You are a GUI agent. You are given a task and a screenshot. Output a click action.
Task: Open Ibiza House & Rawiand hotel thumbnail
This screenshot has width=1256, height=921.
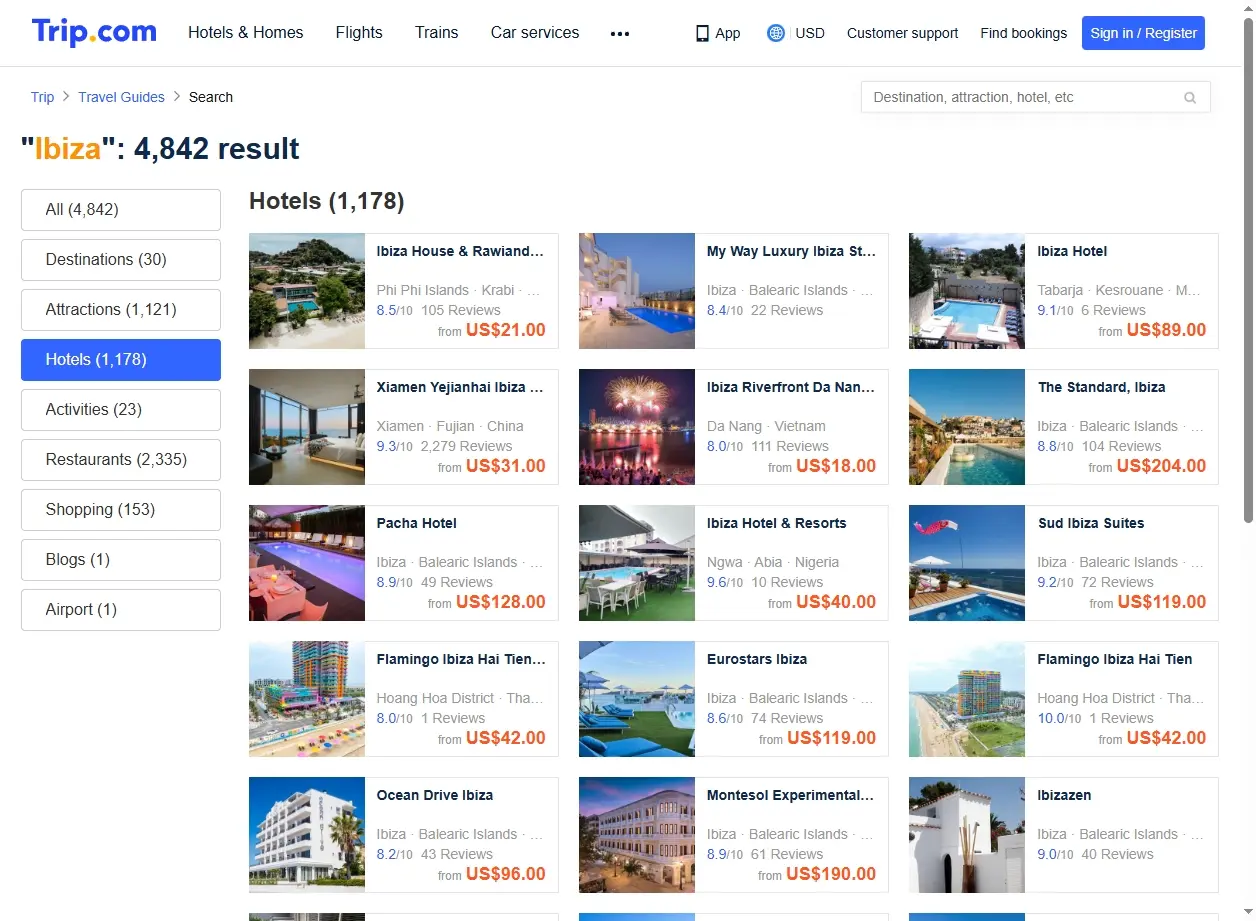[307, 291]
